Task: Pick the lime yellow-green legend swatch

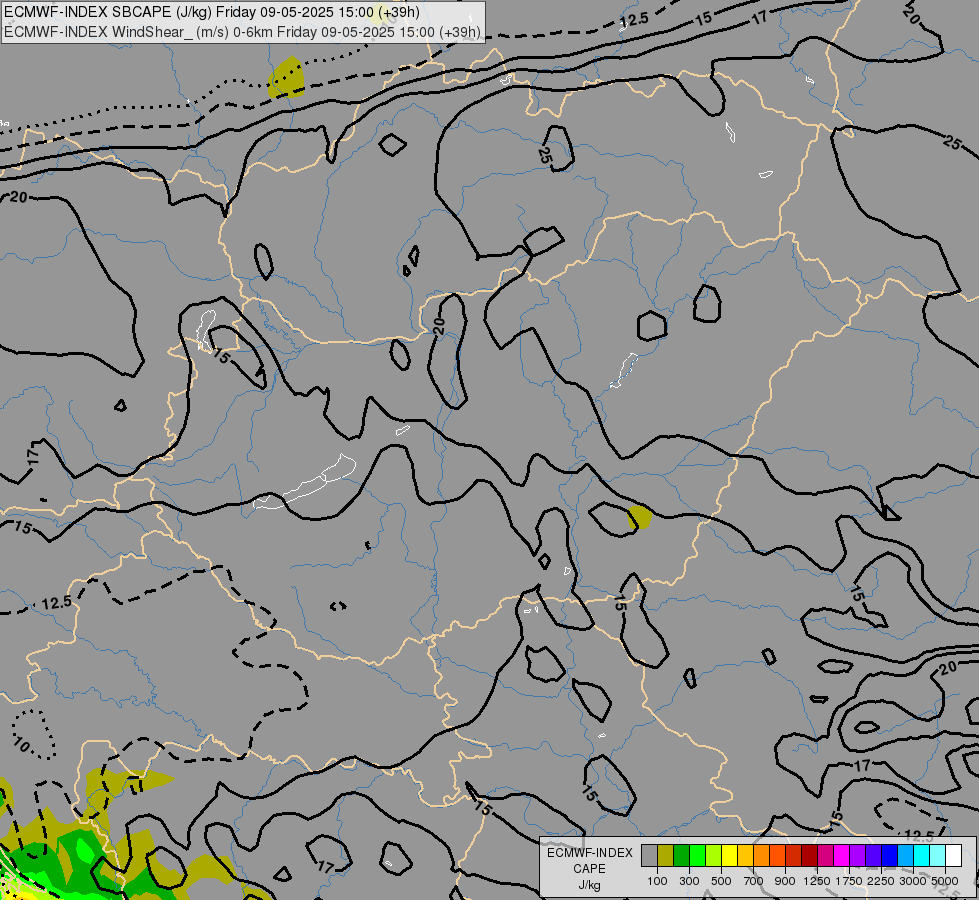Action: [714, 856]
